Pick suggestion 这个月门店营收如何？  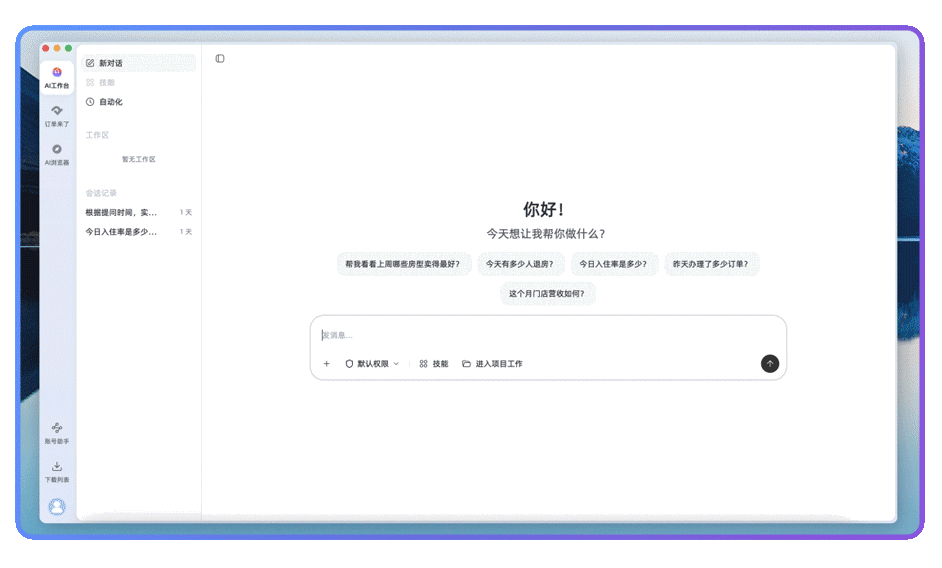coord(547,293)
